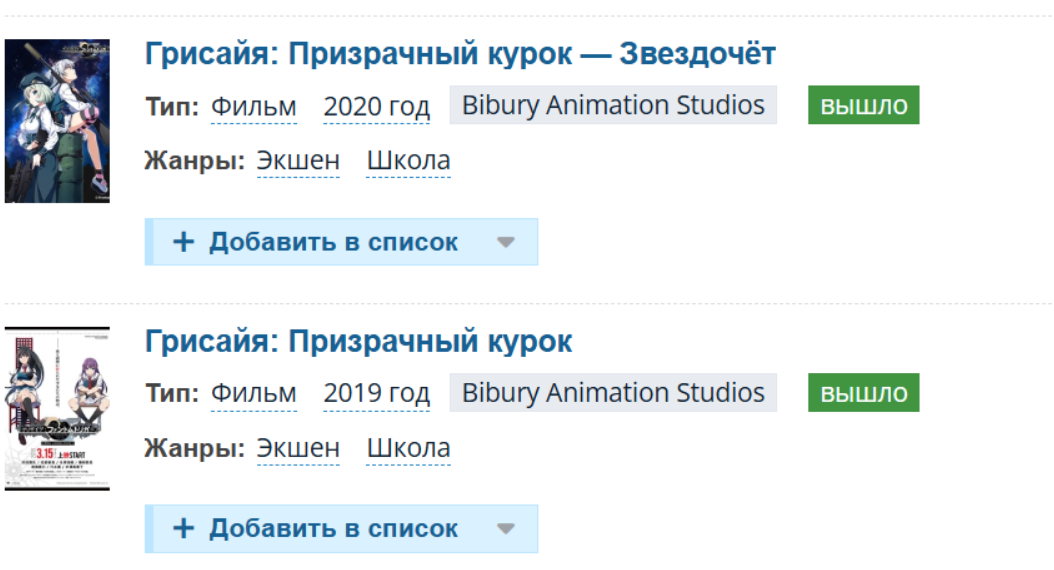This screenshot has width=1054, height=570.
Task: Select the 2020 год link
Action: (376, 106)
